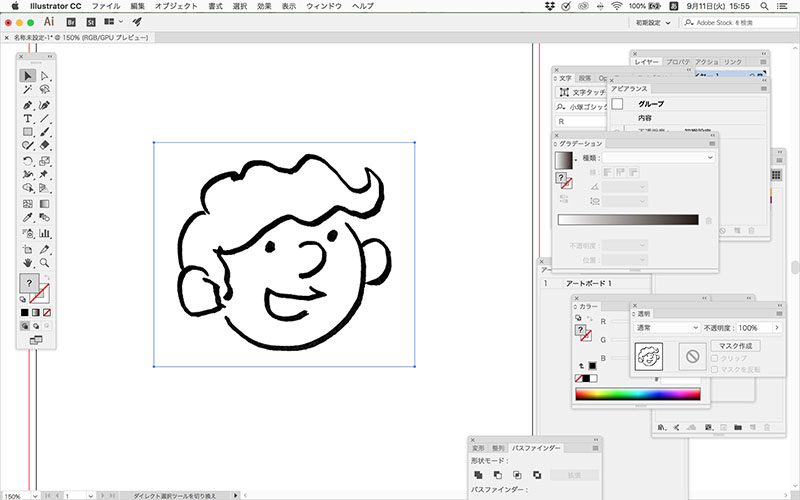
Task: Select the Pen tool
Action: tap(28, 105)
